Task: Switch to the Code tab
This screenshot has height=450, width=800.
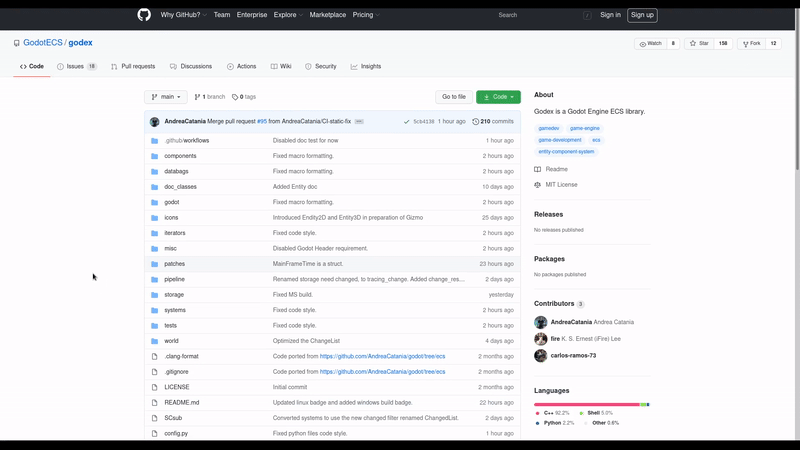Action: coord(32,66)
